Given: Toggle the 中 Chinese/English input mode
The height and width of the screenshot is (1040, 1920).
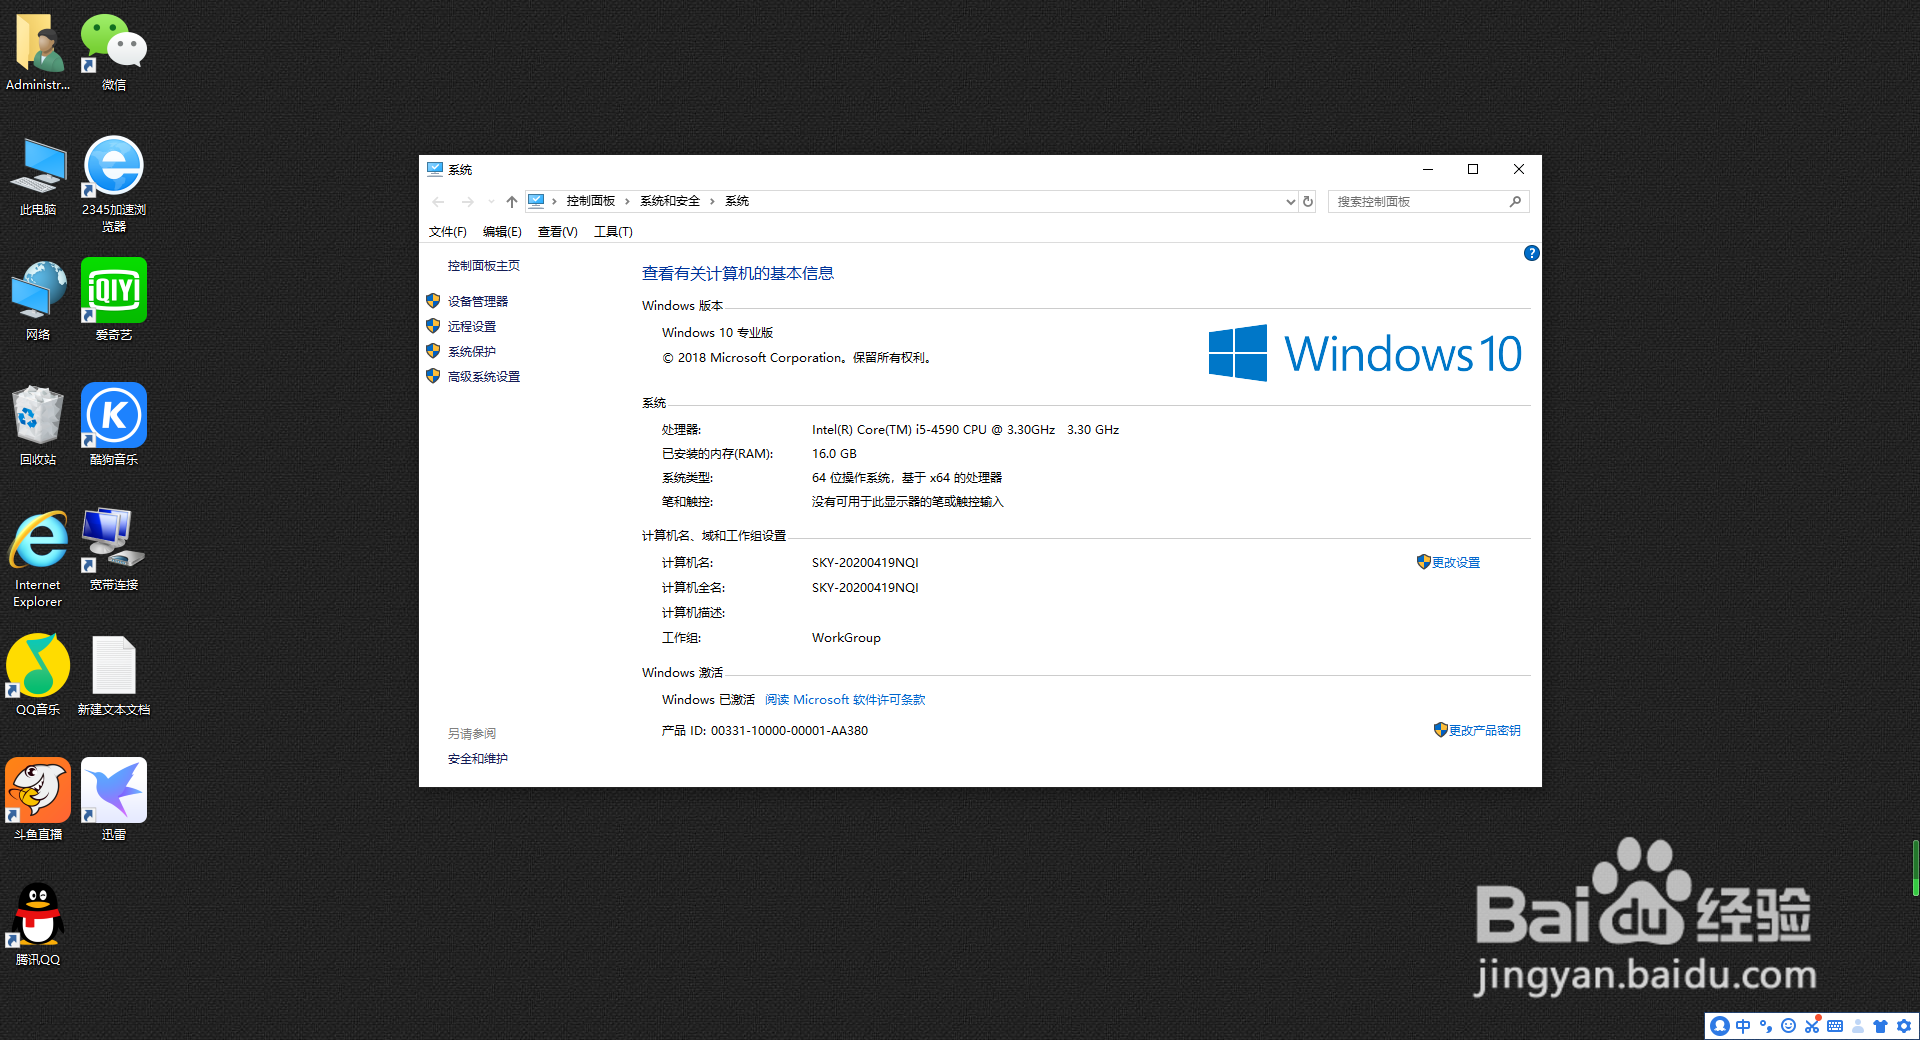Looking at the screenshot, I should click(1743, 1026).
